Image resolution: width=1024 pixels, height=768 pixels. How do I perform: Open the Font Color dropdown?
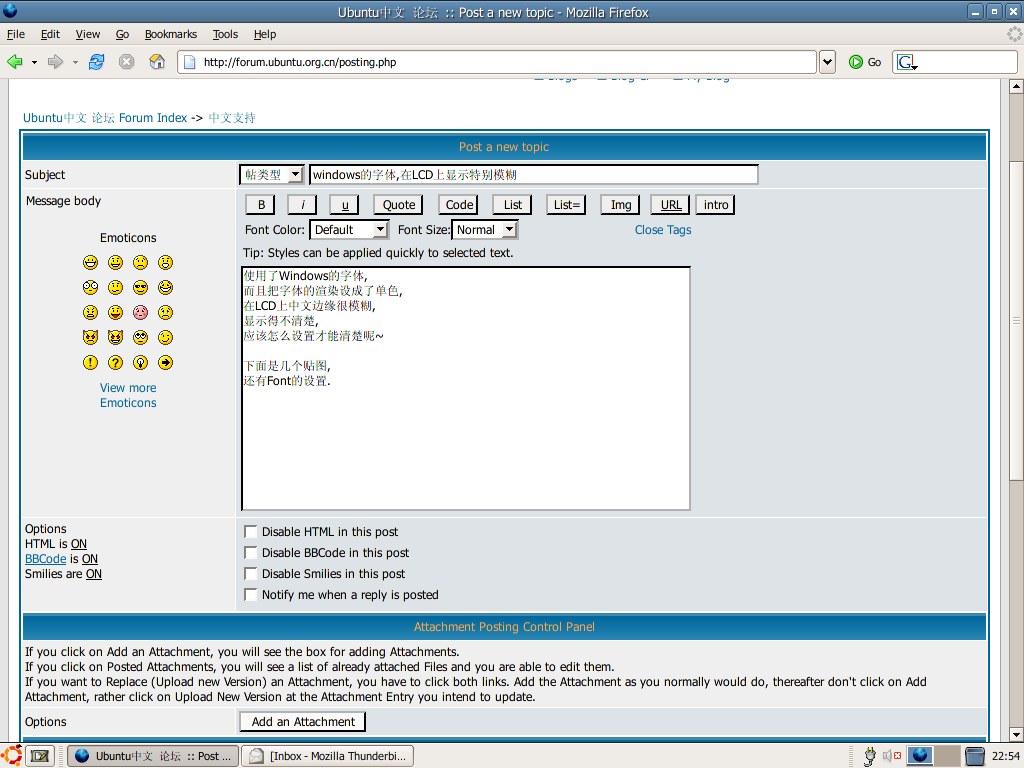click(x=349, y=230)
